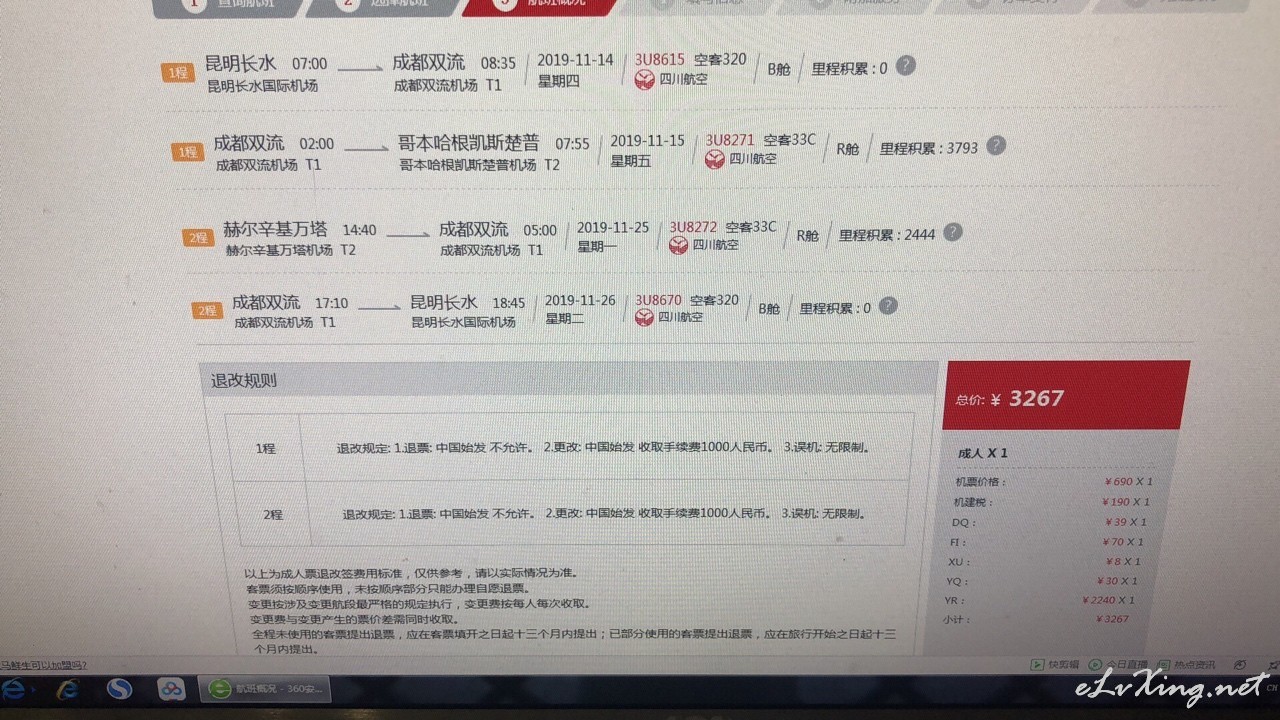The image size is (1280, 720).
Task: Click orange 2程 badge on Helsinki–Chengdu row
Action: tap(197, 237)
